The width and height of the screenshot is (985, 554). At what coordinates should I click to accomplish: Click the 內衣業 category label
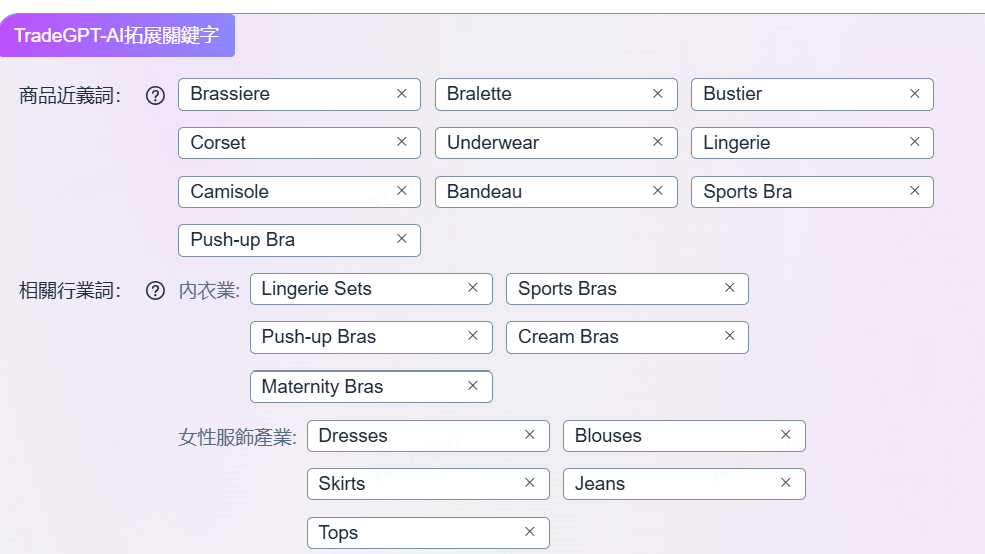click(x=209, y=290)
